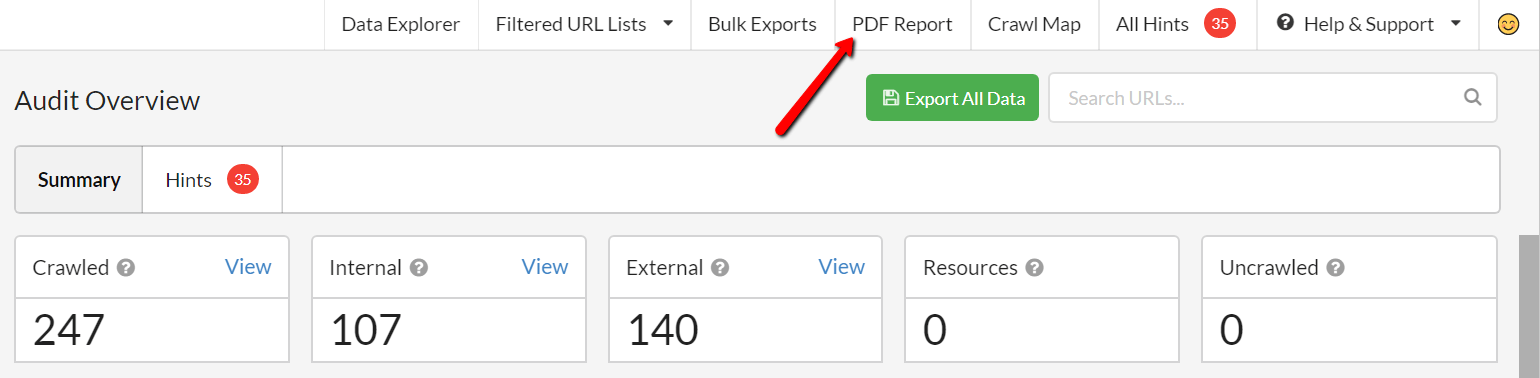Viewport: 1540px width, 378px height.
Task: Click help icon next to Uncrawled
Action: (x=1335, y=268)
